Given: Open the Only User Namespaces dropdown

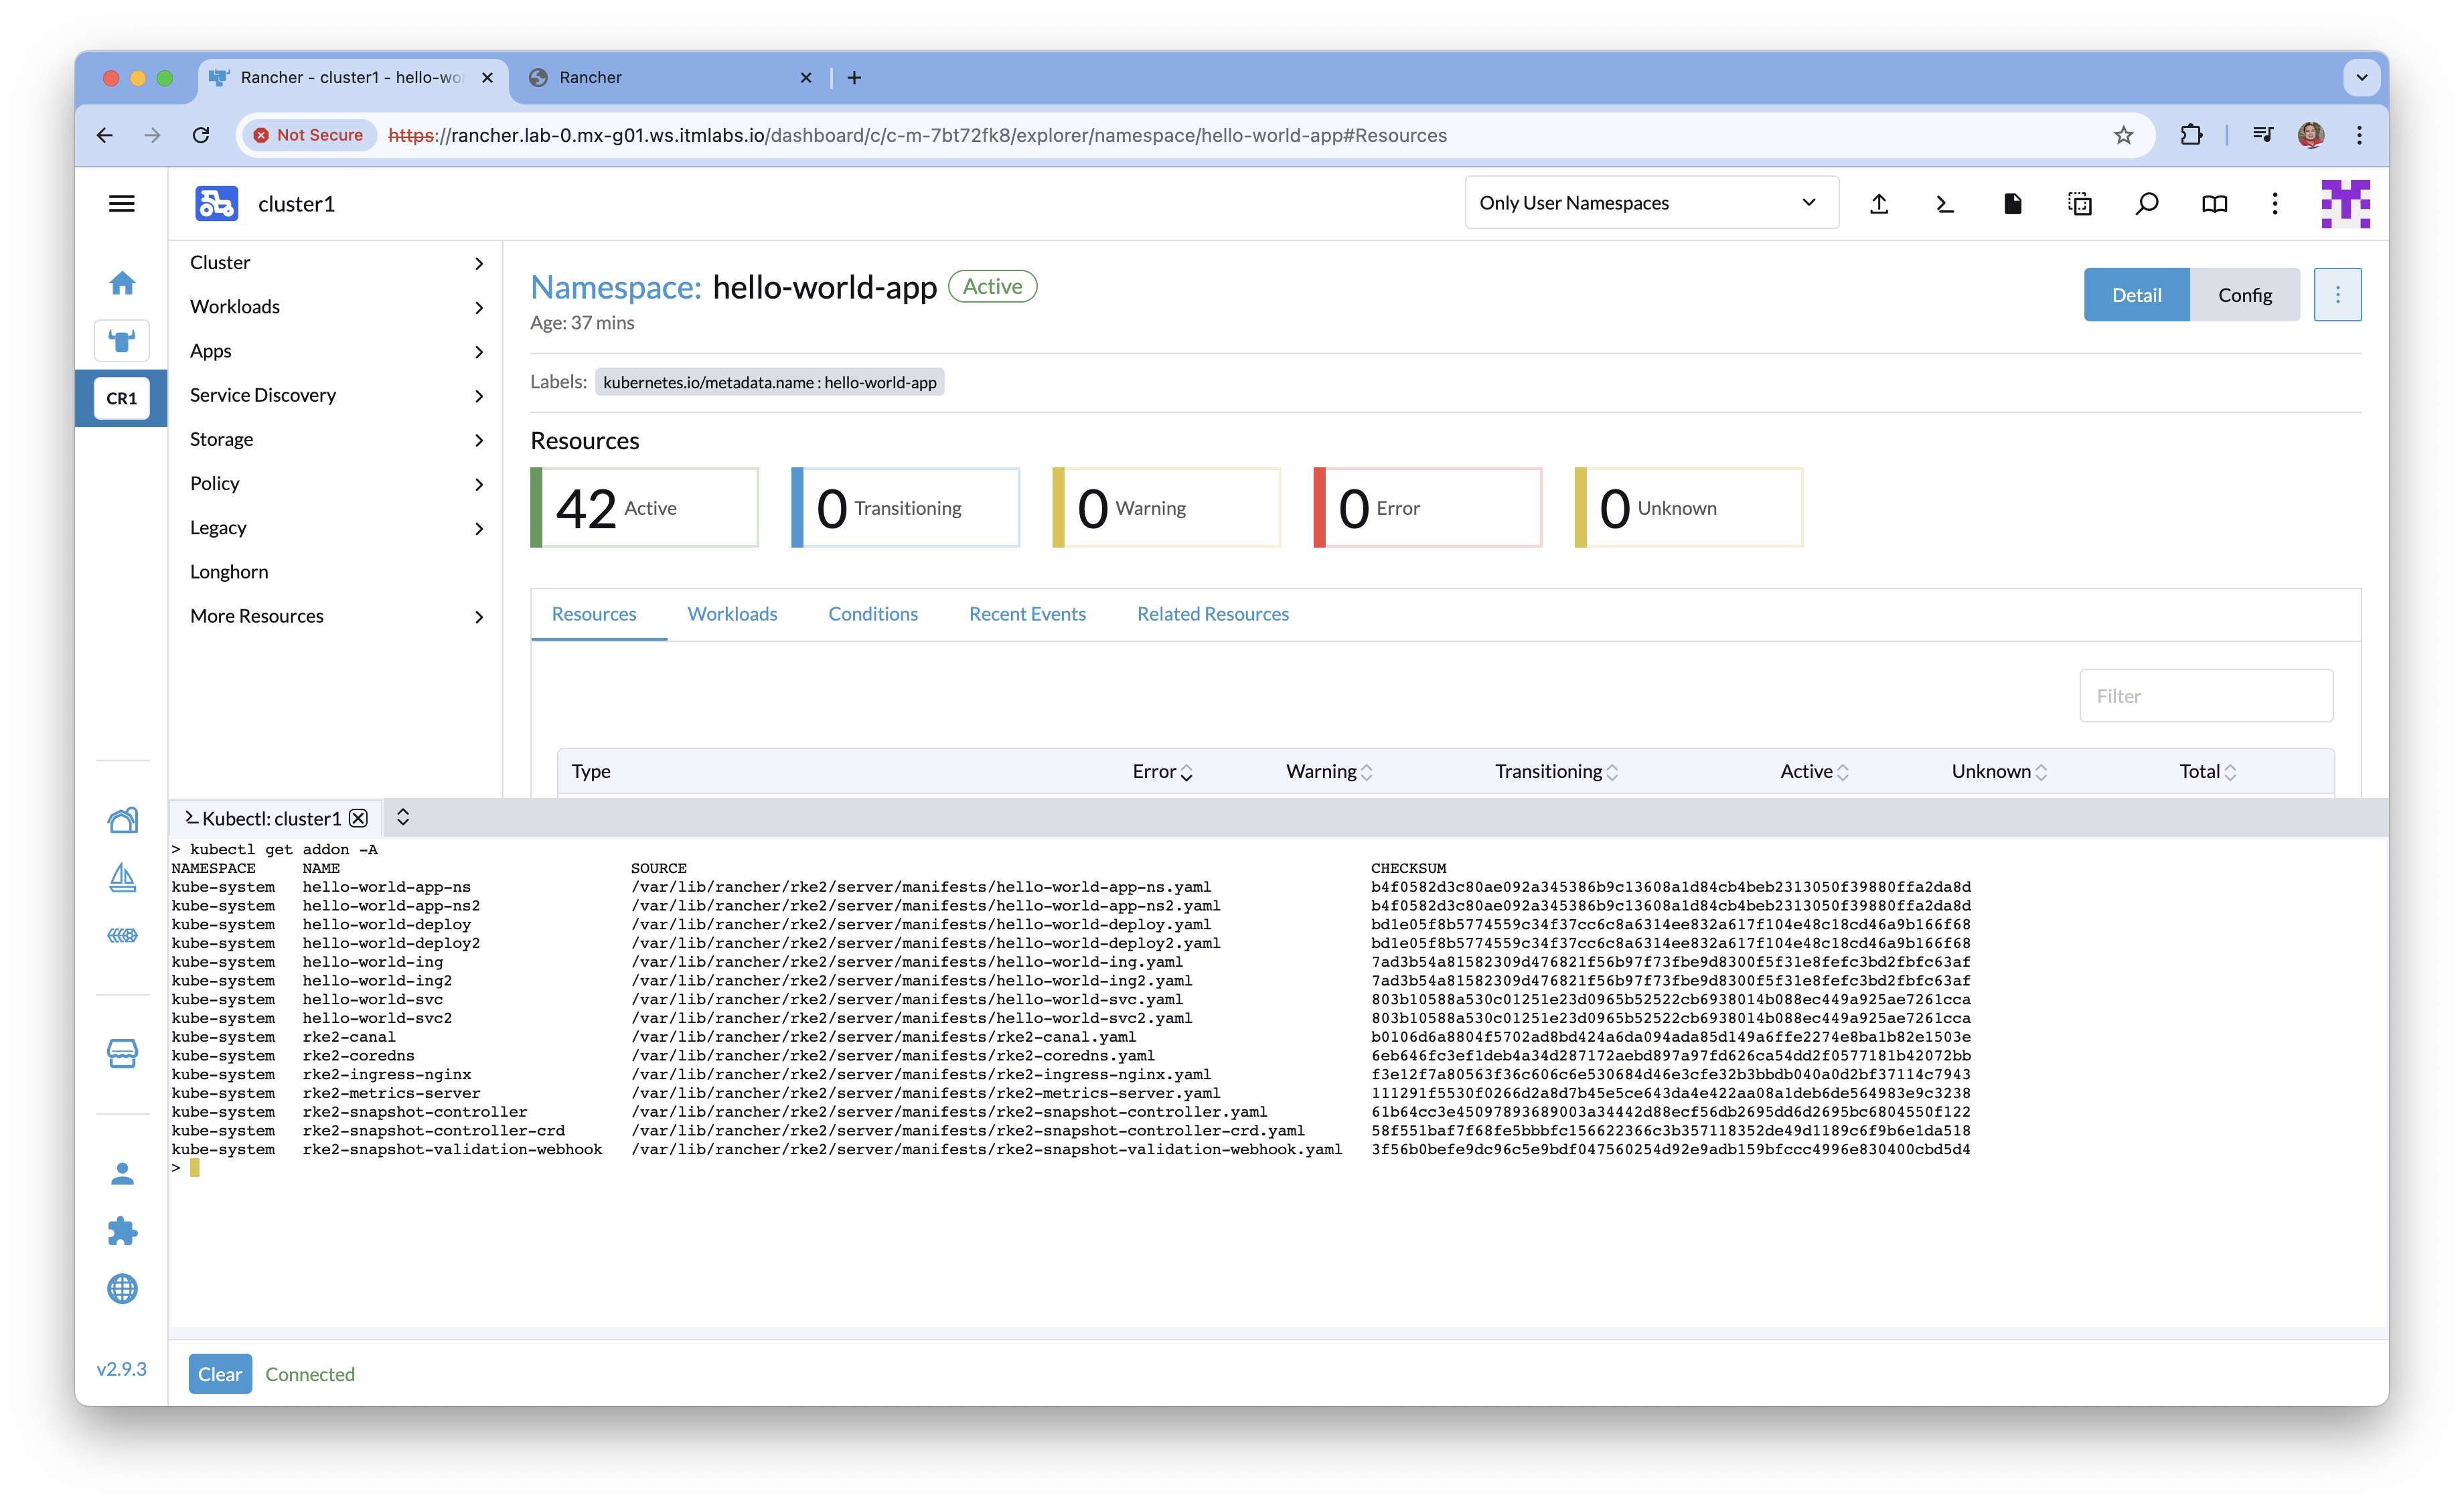Looking at the screenshot, I should coord(1650,203).
